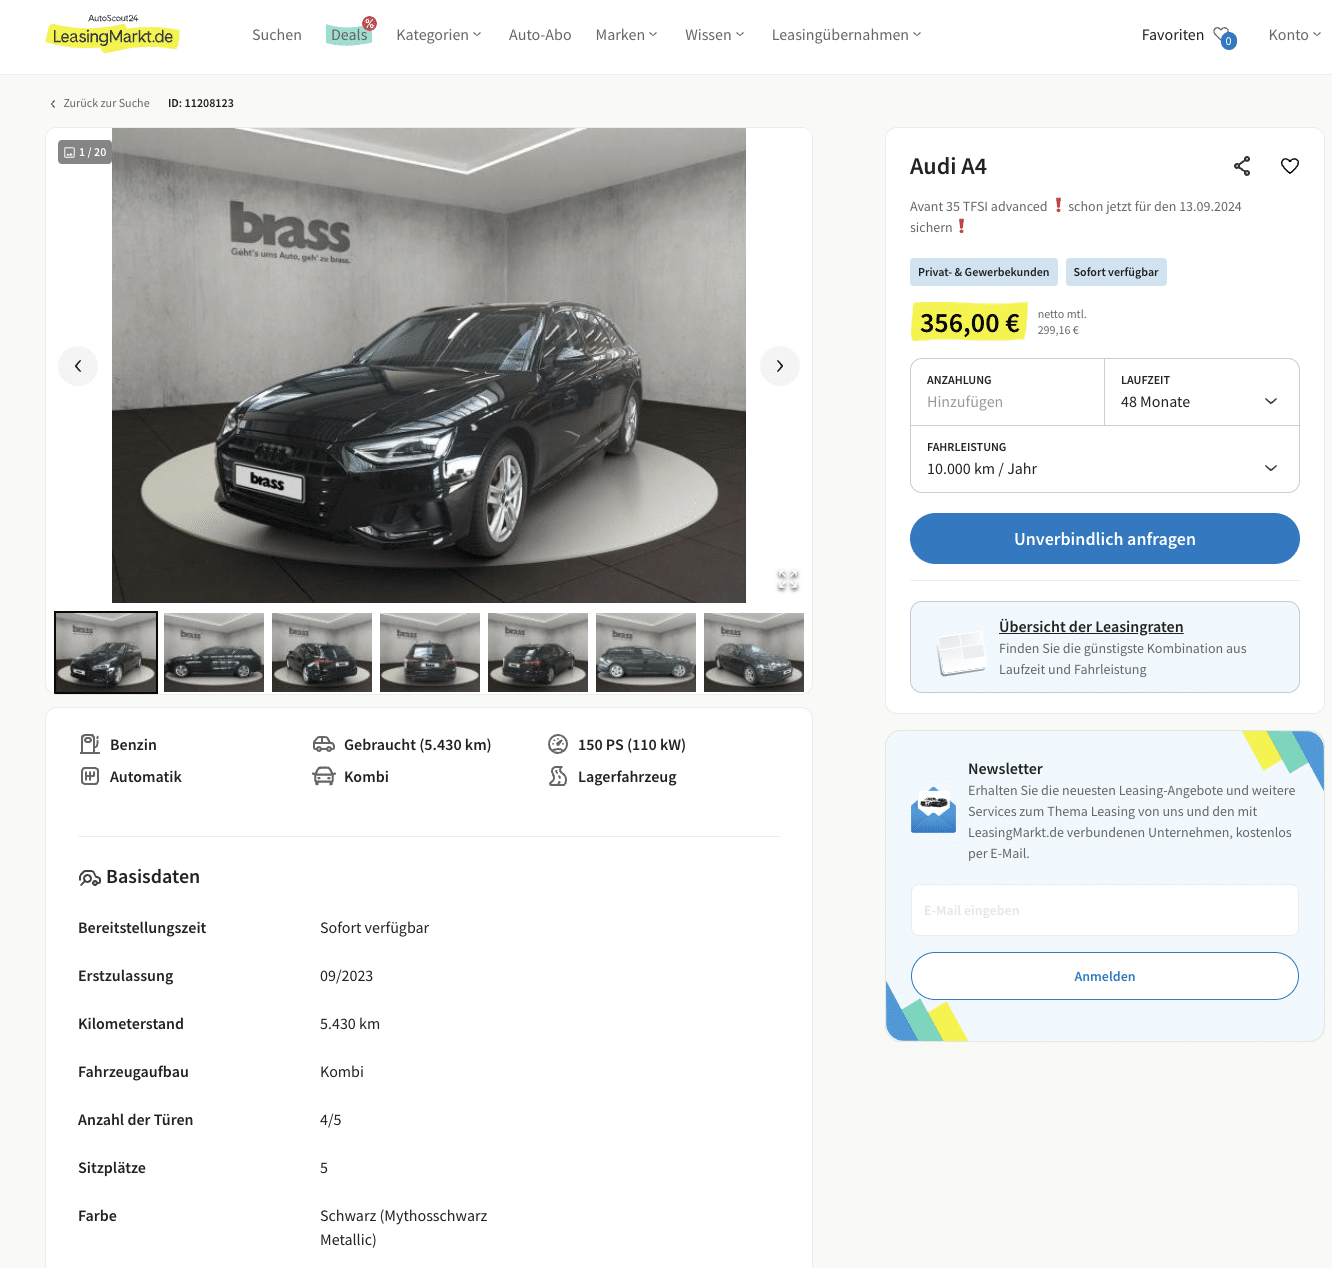Click the netto mtl. 299,16 € text
Screen dimensions: 1332x1268
(x=1062, y=322)
